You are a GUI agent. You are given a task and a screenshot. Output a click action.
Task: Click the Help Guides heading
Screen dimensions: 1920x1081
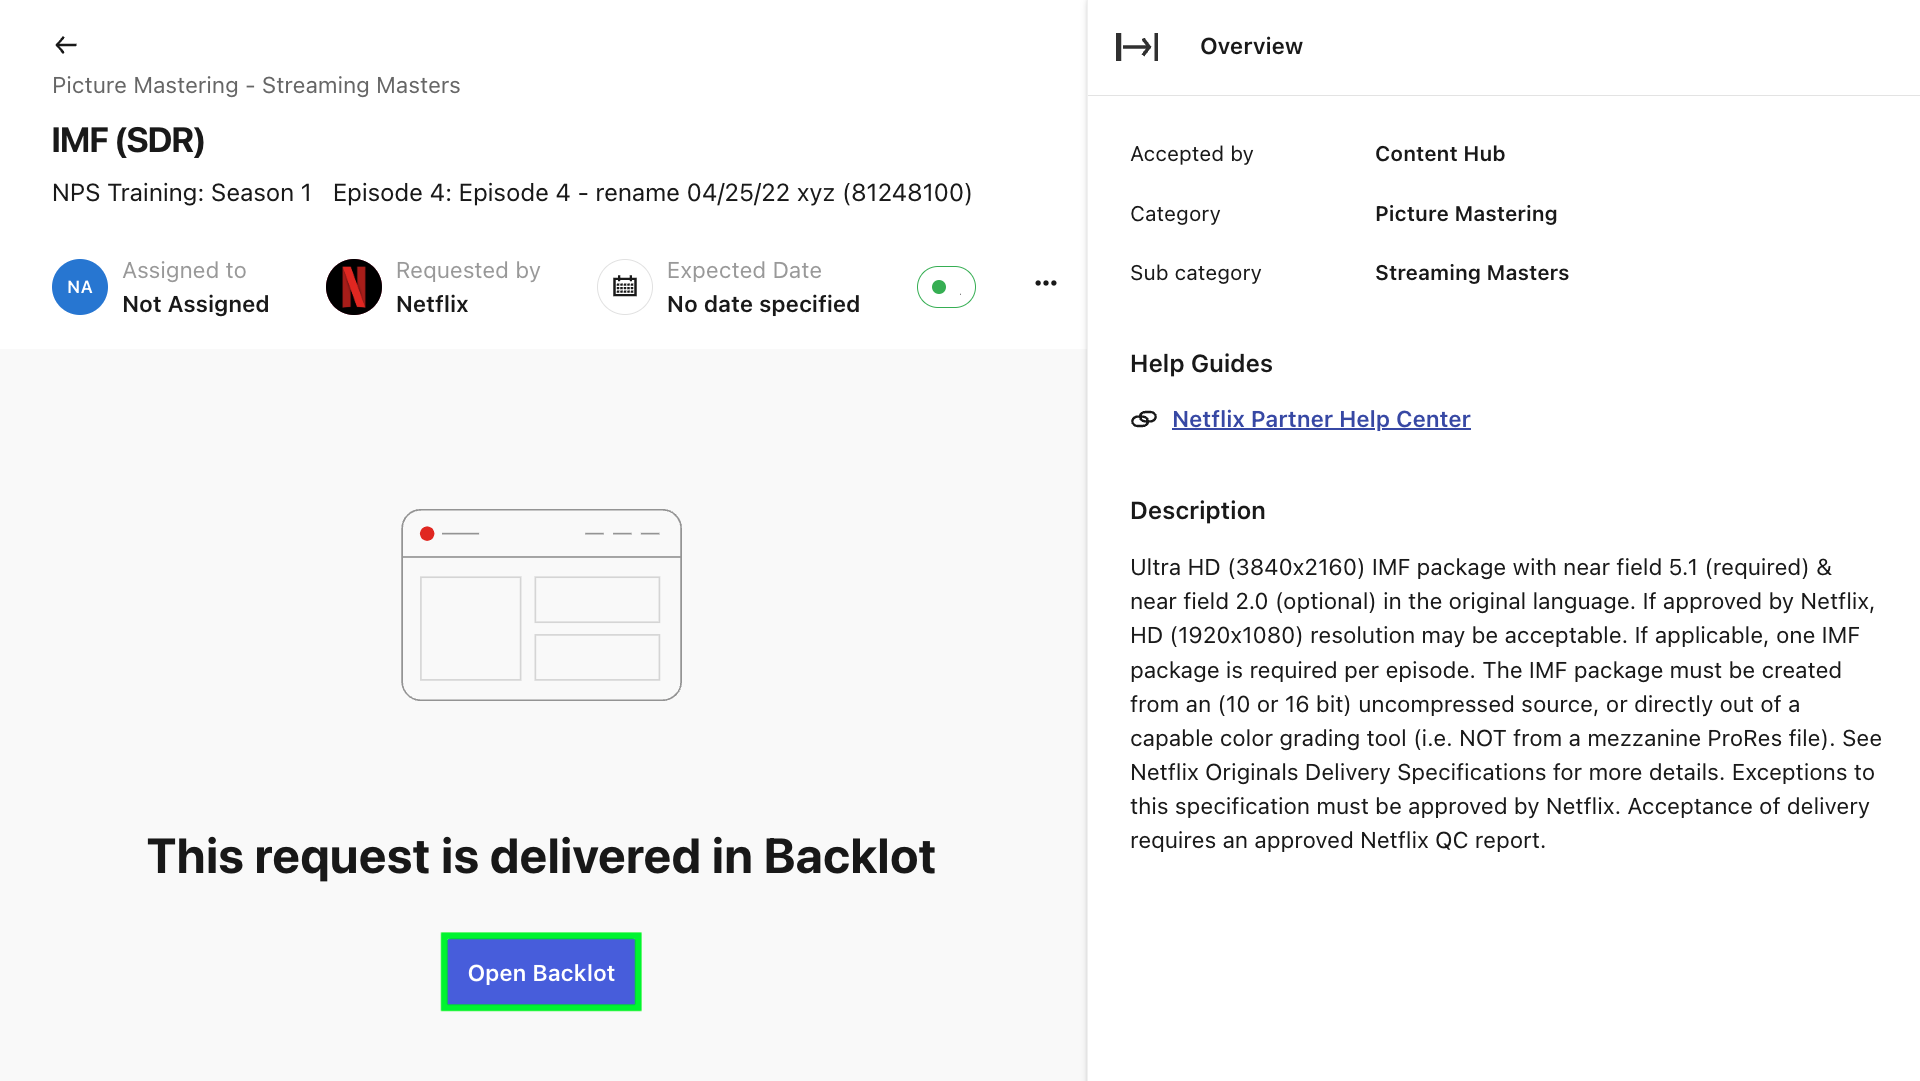pyautogui.click(x=1201, y=364)
